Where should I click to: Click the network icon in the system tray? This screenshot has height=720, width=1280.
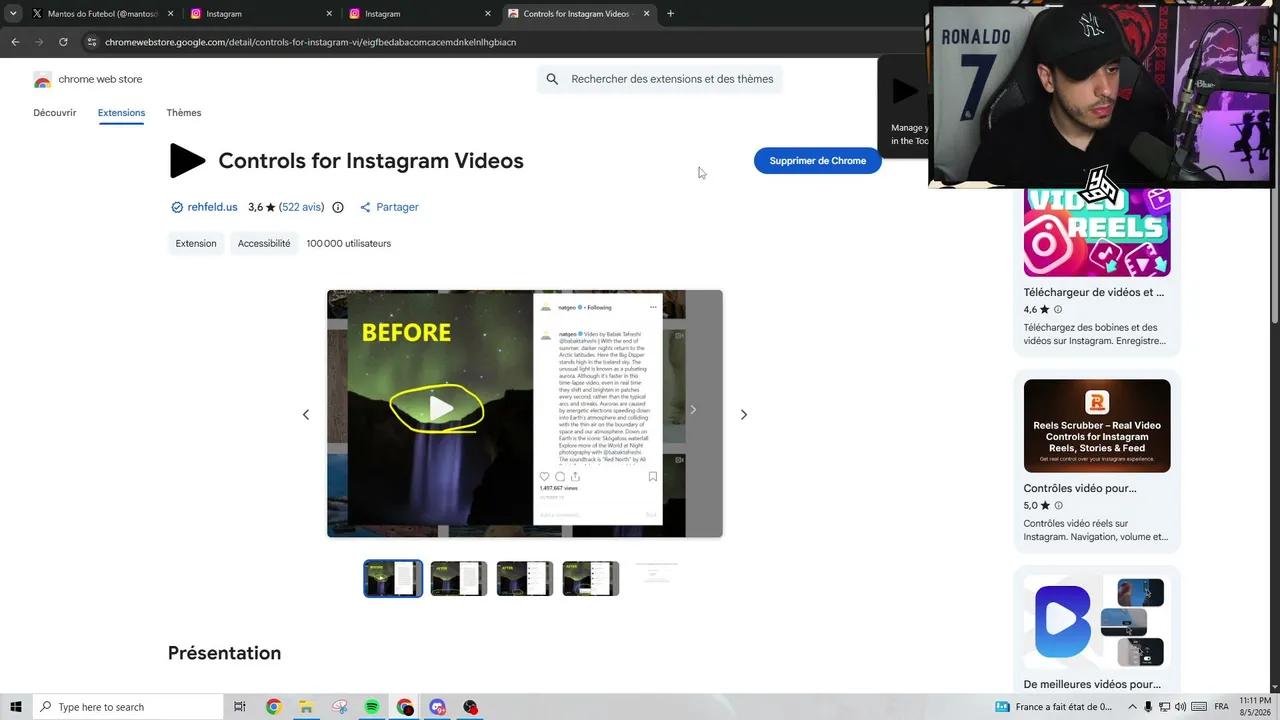pos(1164,707)
